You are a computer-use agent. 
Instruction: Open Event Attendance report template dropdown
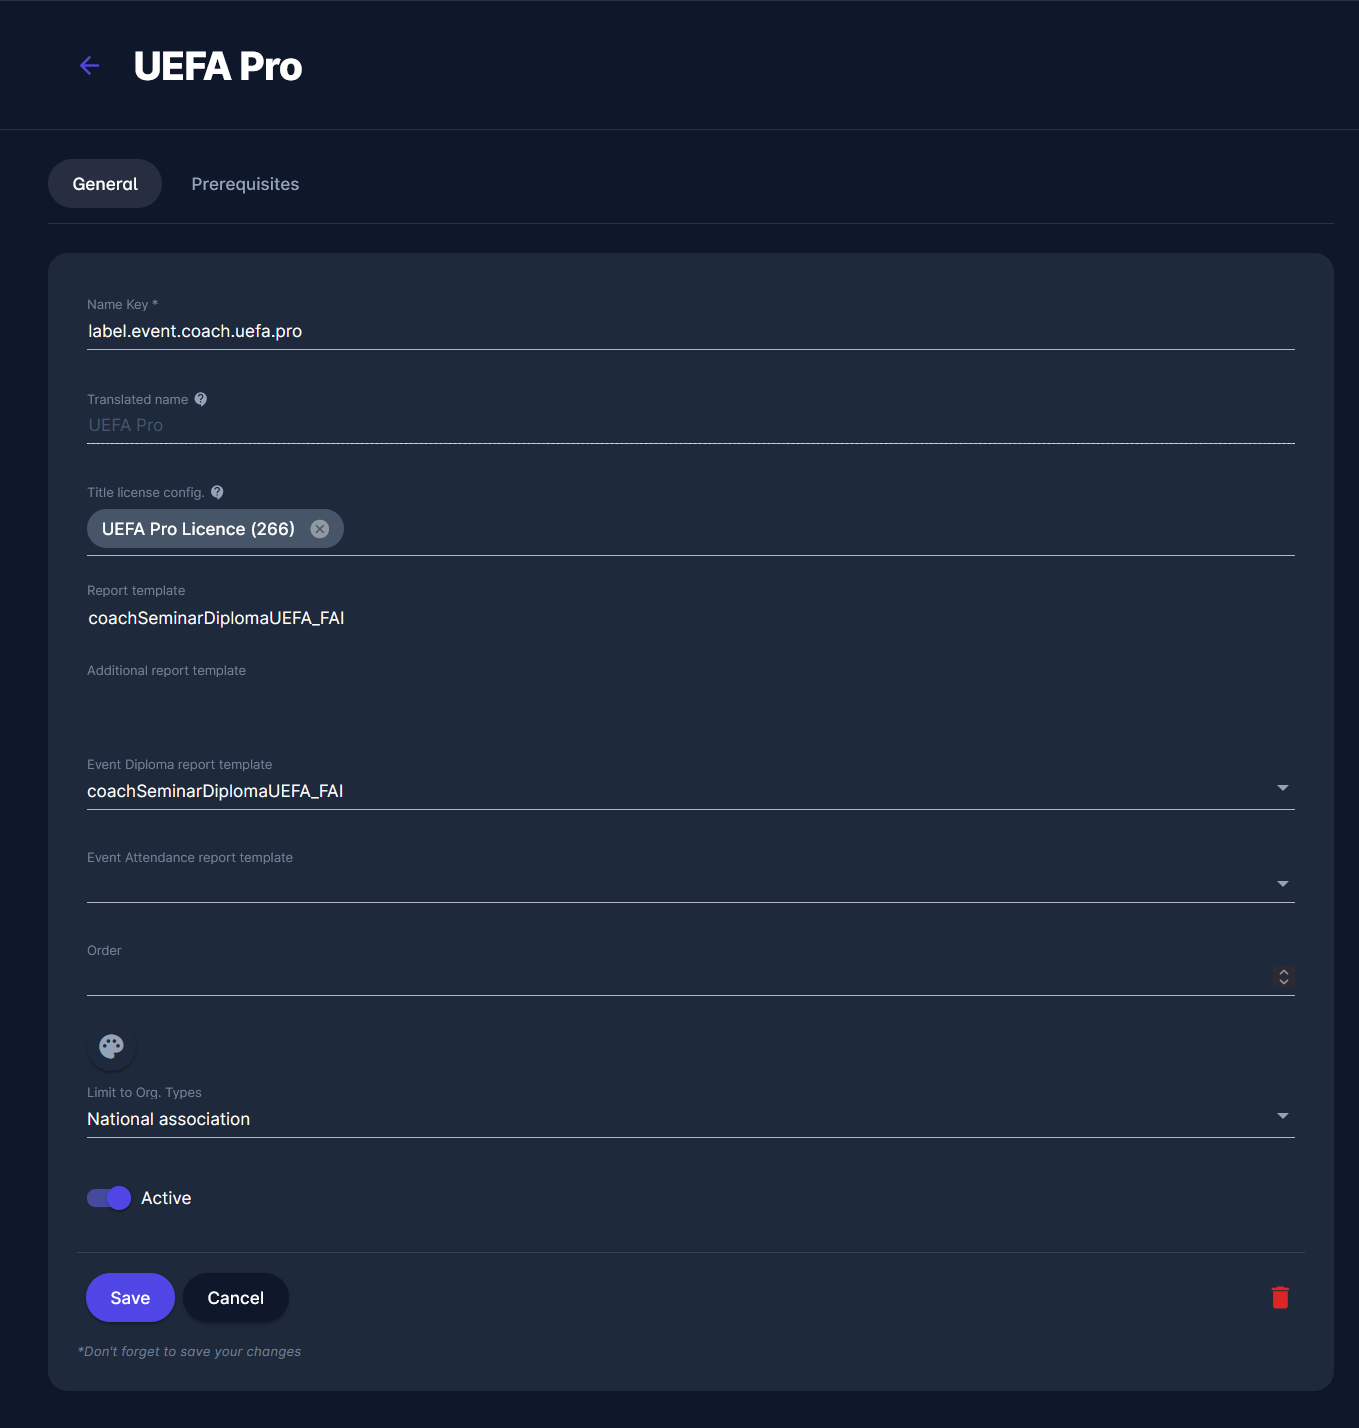tap(1282, 883)
